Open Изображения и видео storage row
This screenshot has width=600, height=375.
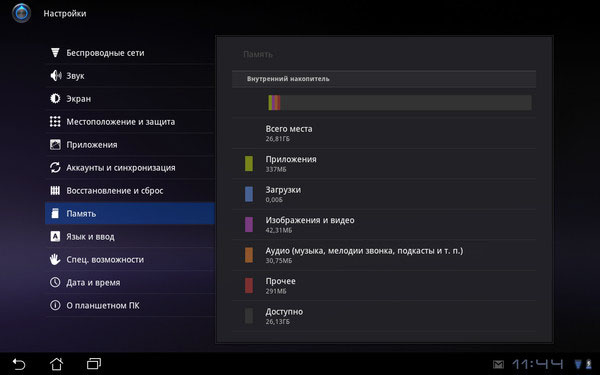[384, 225]
